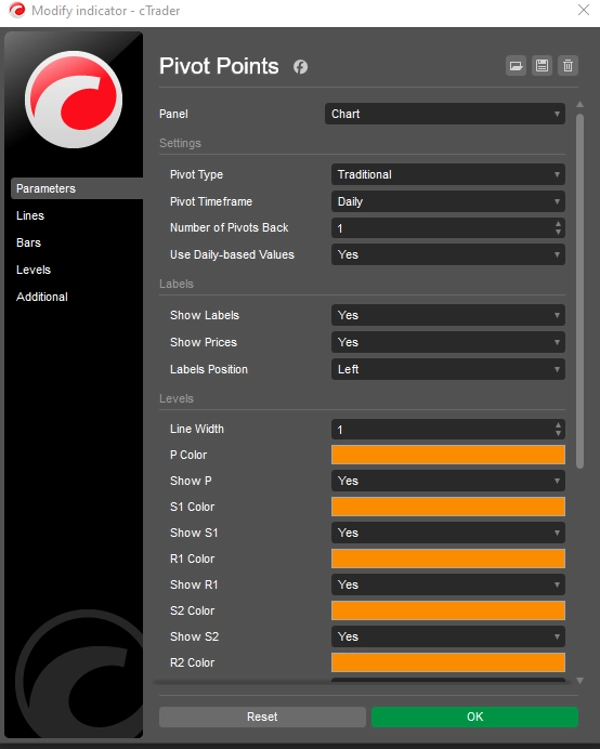The image size is (600, 749).
Task: Switch to the Lines tab
Action: pos(30,216)
